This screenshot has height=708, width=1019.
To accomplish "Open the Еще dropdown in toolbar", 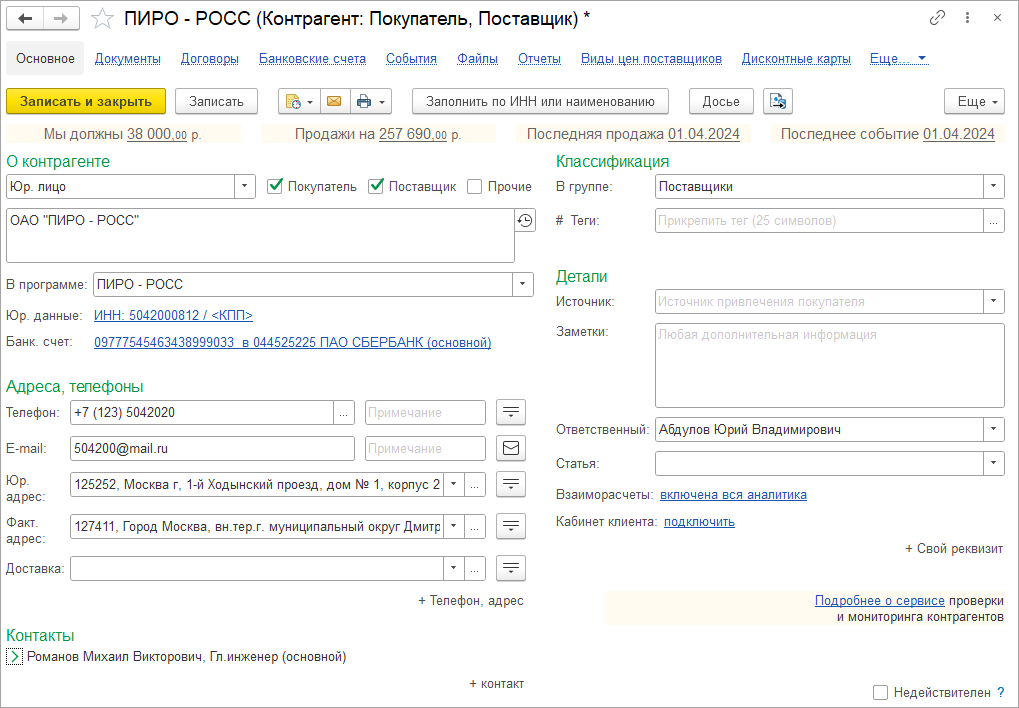I will tap(974, 101).
